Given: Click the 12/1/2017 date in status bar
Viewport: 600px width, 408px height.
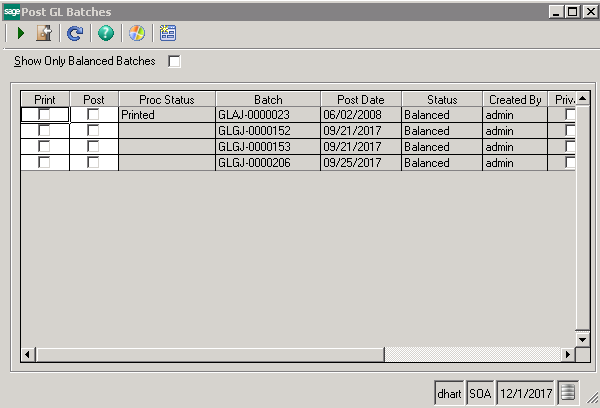Looking at the screenshot, I should 526,393.
